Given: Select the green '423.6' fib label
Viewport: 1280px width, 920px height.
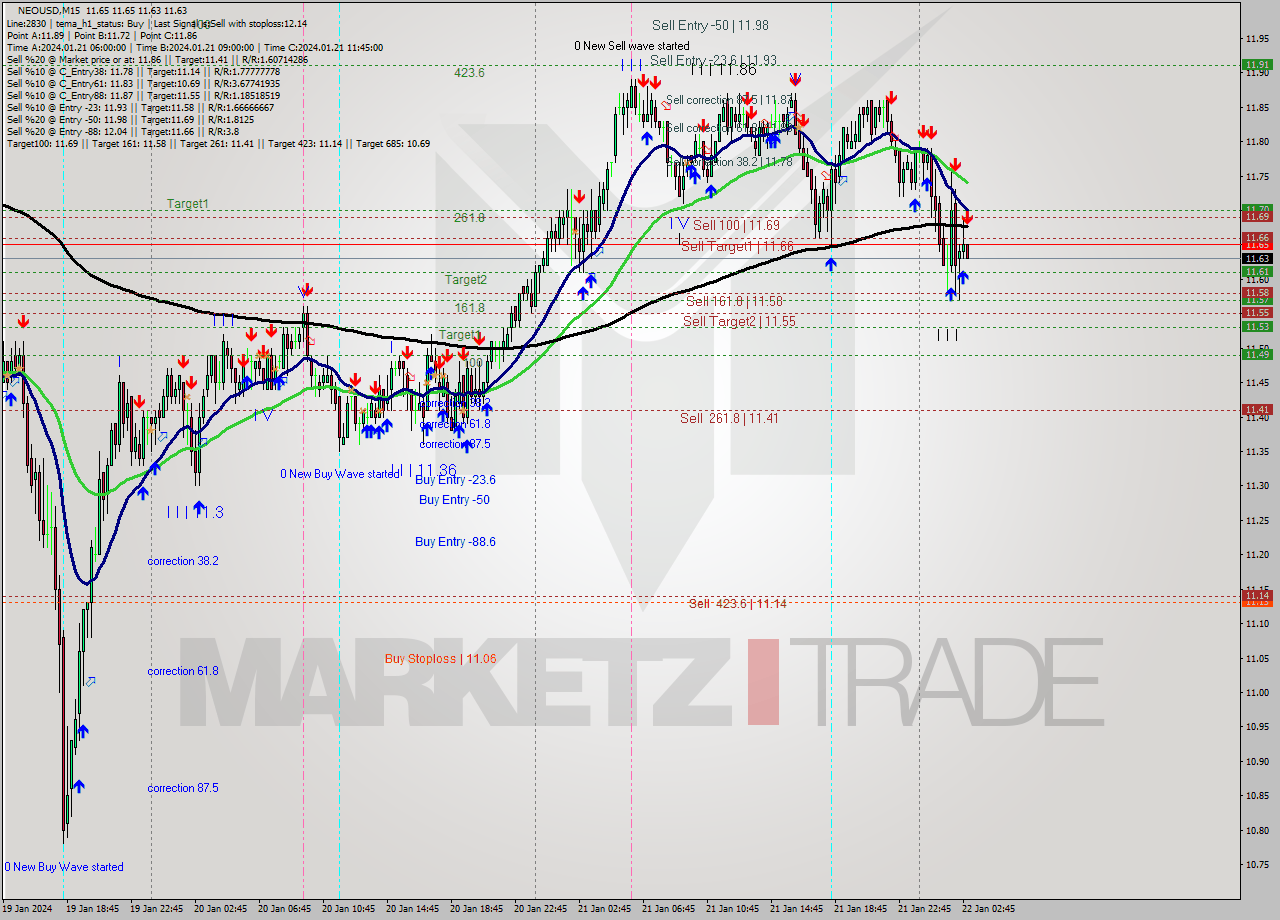Looking at the screenshot, I should 469,73.
